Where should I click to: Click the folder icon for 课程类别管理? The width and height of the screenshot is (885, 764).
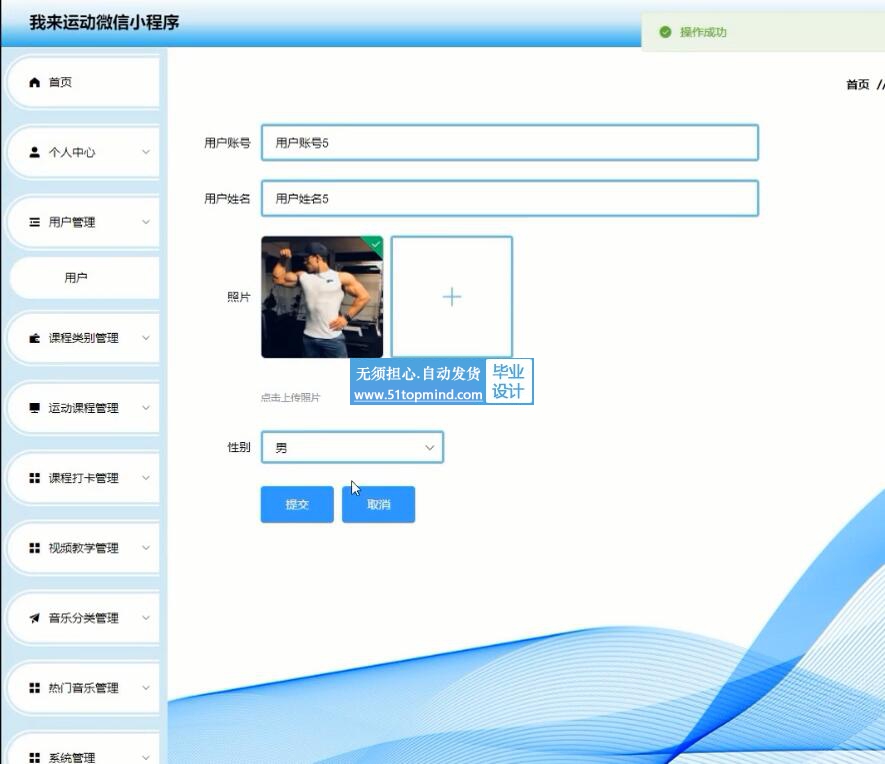tap(34, 338)
